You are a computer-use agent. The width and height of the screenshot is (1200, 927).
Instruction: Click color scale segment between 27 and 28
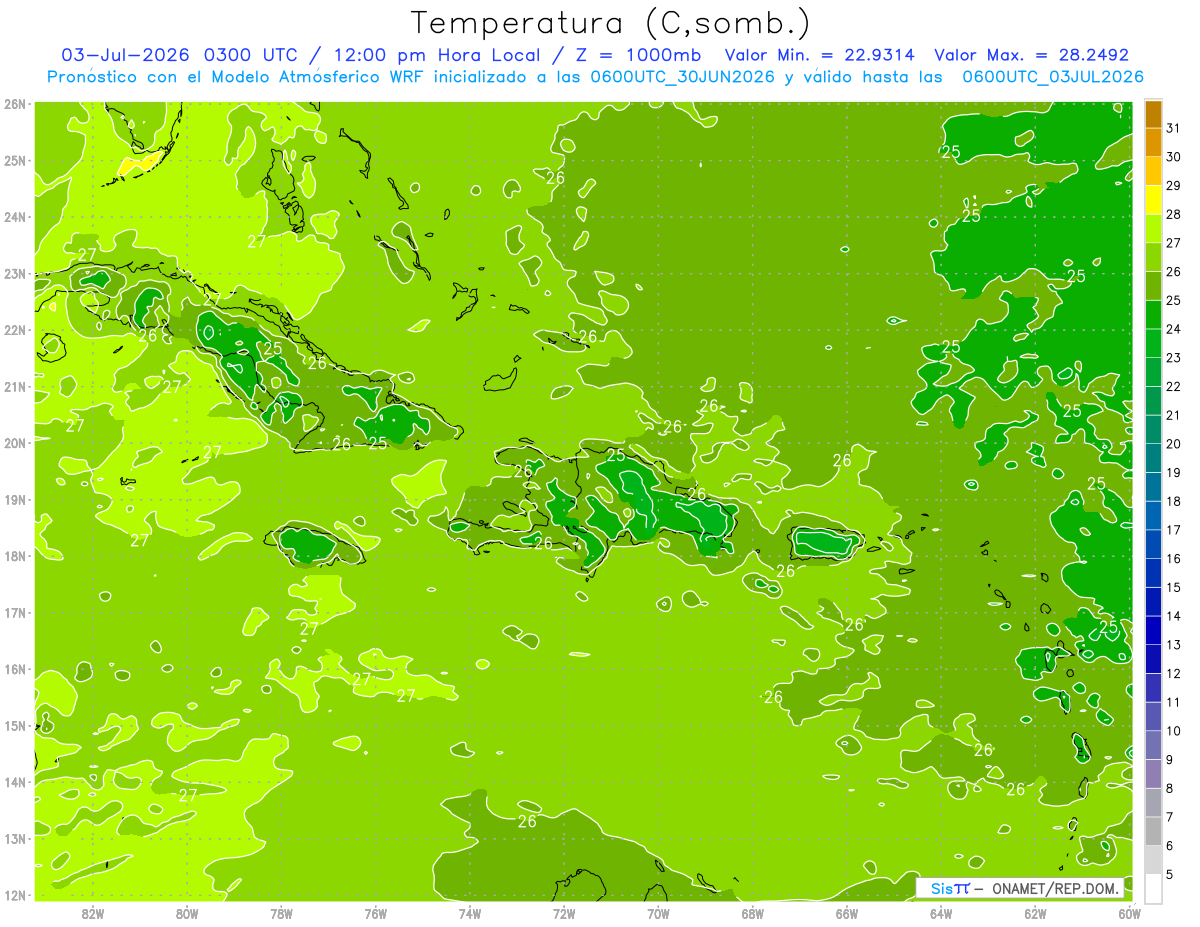1153,228
